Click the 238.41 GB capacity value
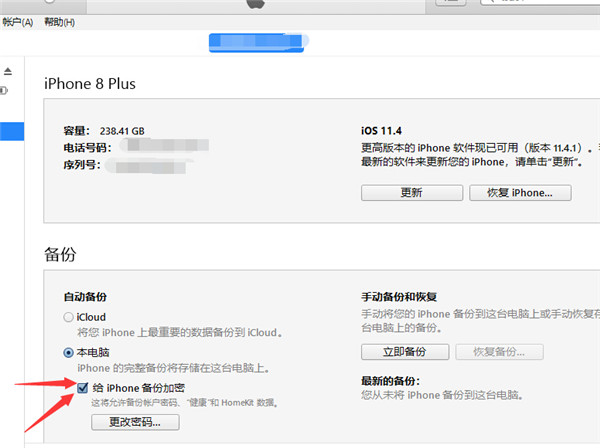The image size is (600, 448). click(x=122, y=131)
